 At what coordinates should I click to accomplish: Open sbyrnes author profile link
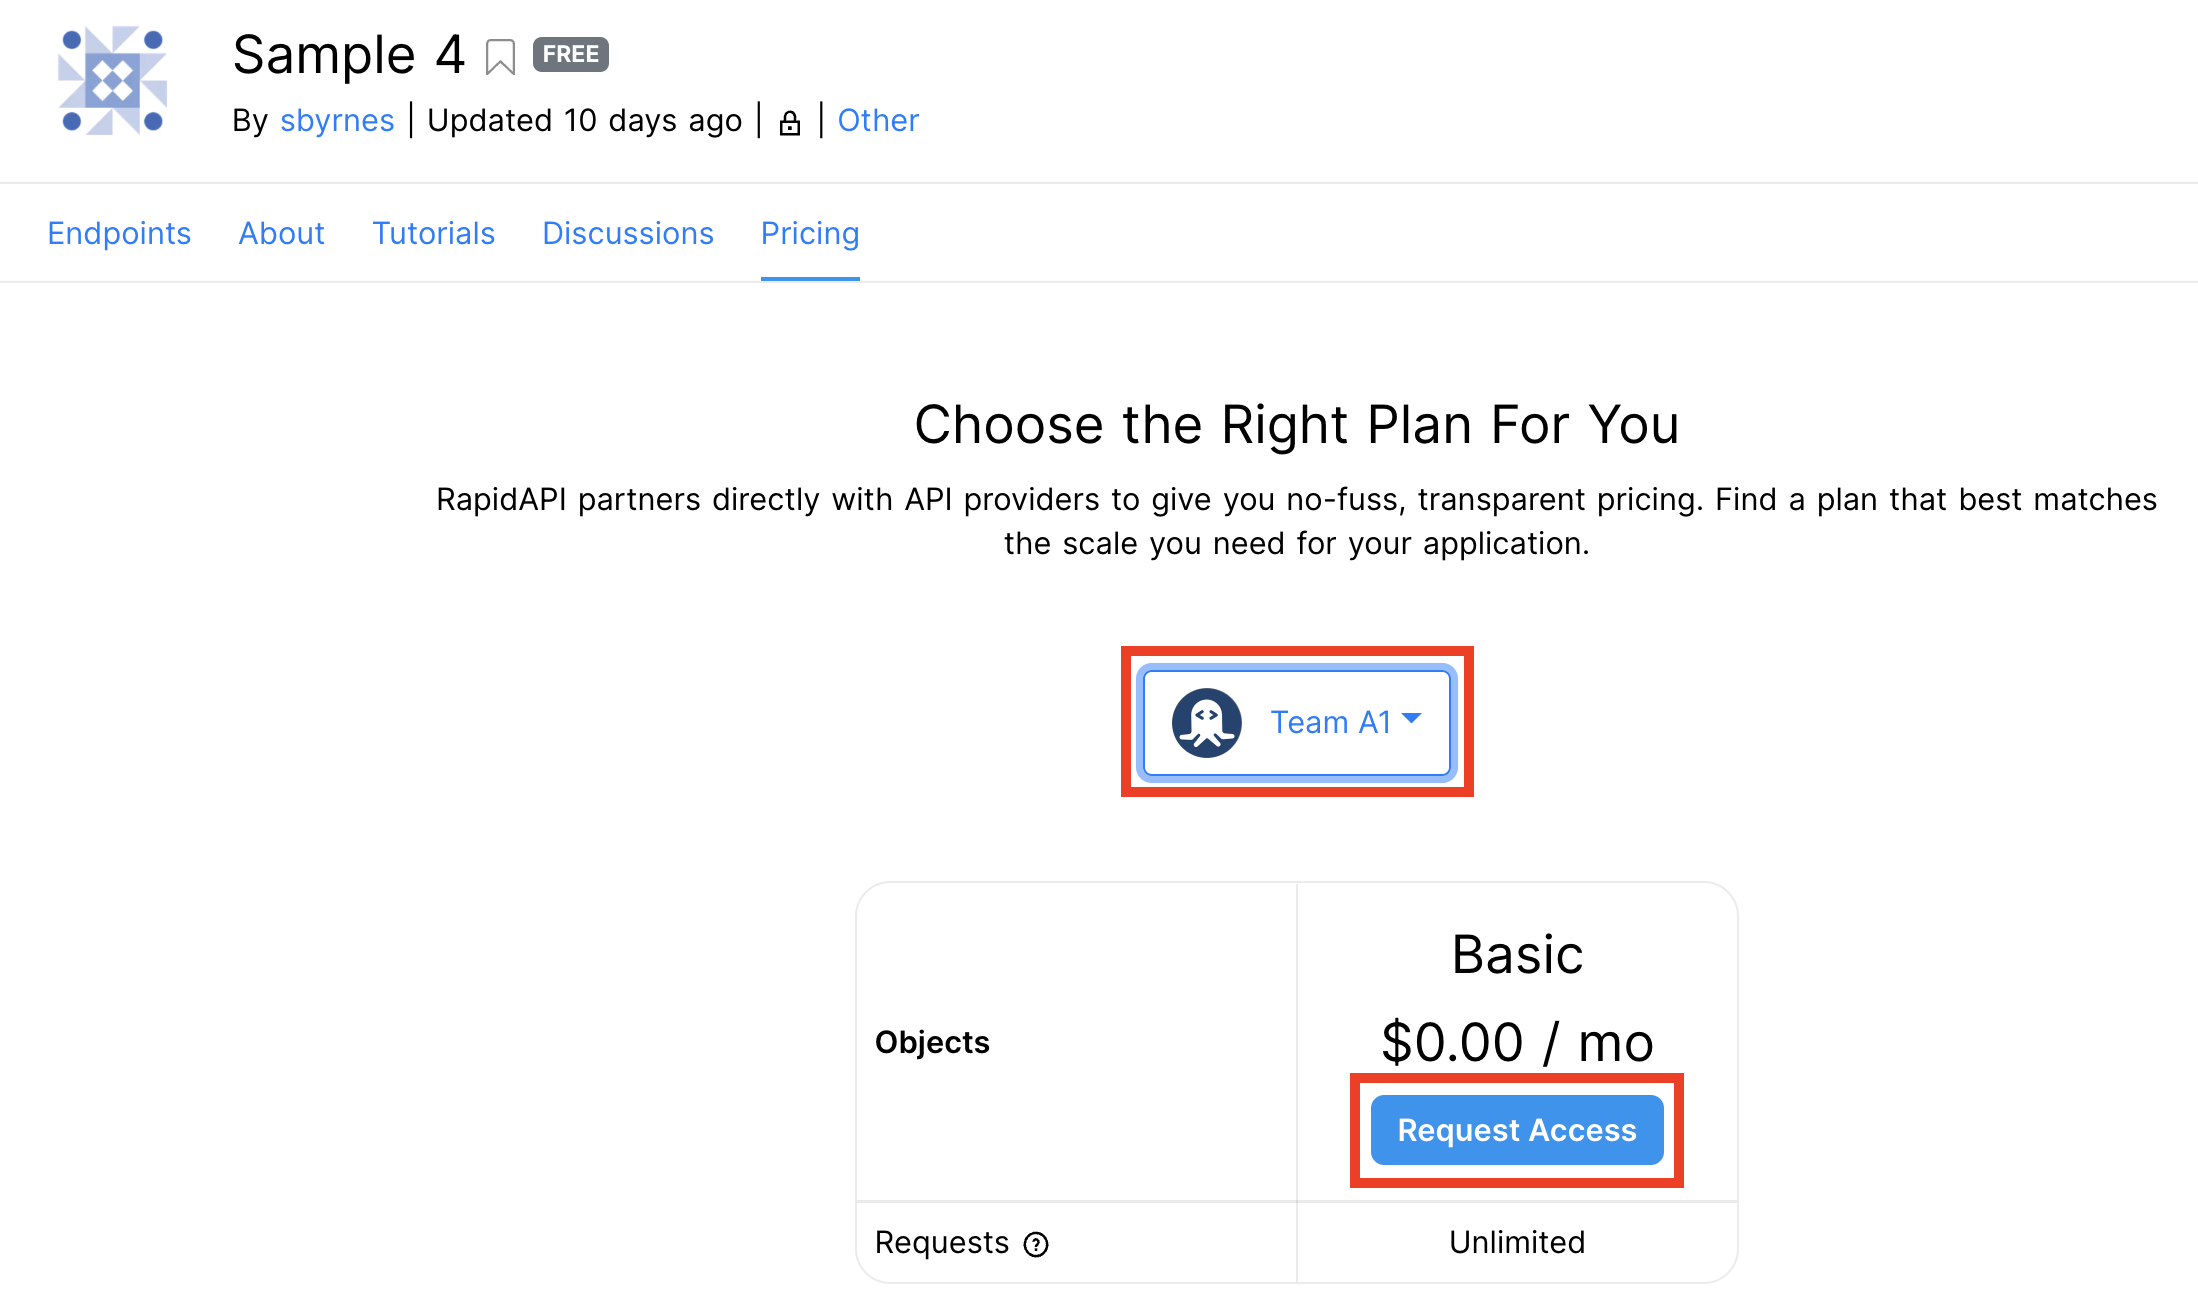[x=337, y=121]
